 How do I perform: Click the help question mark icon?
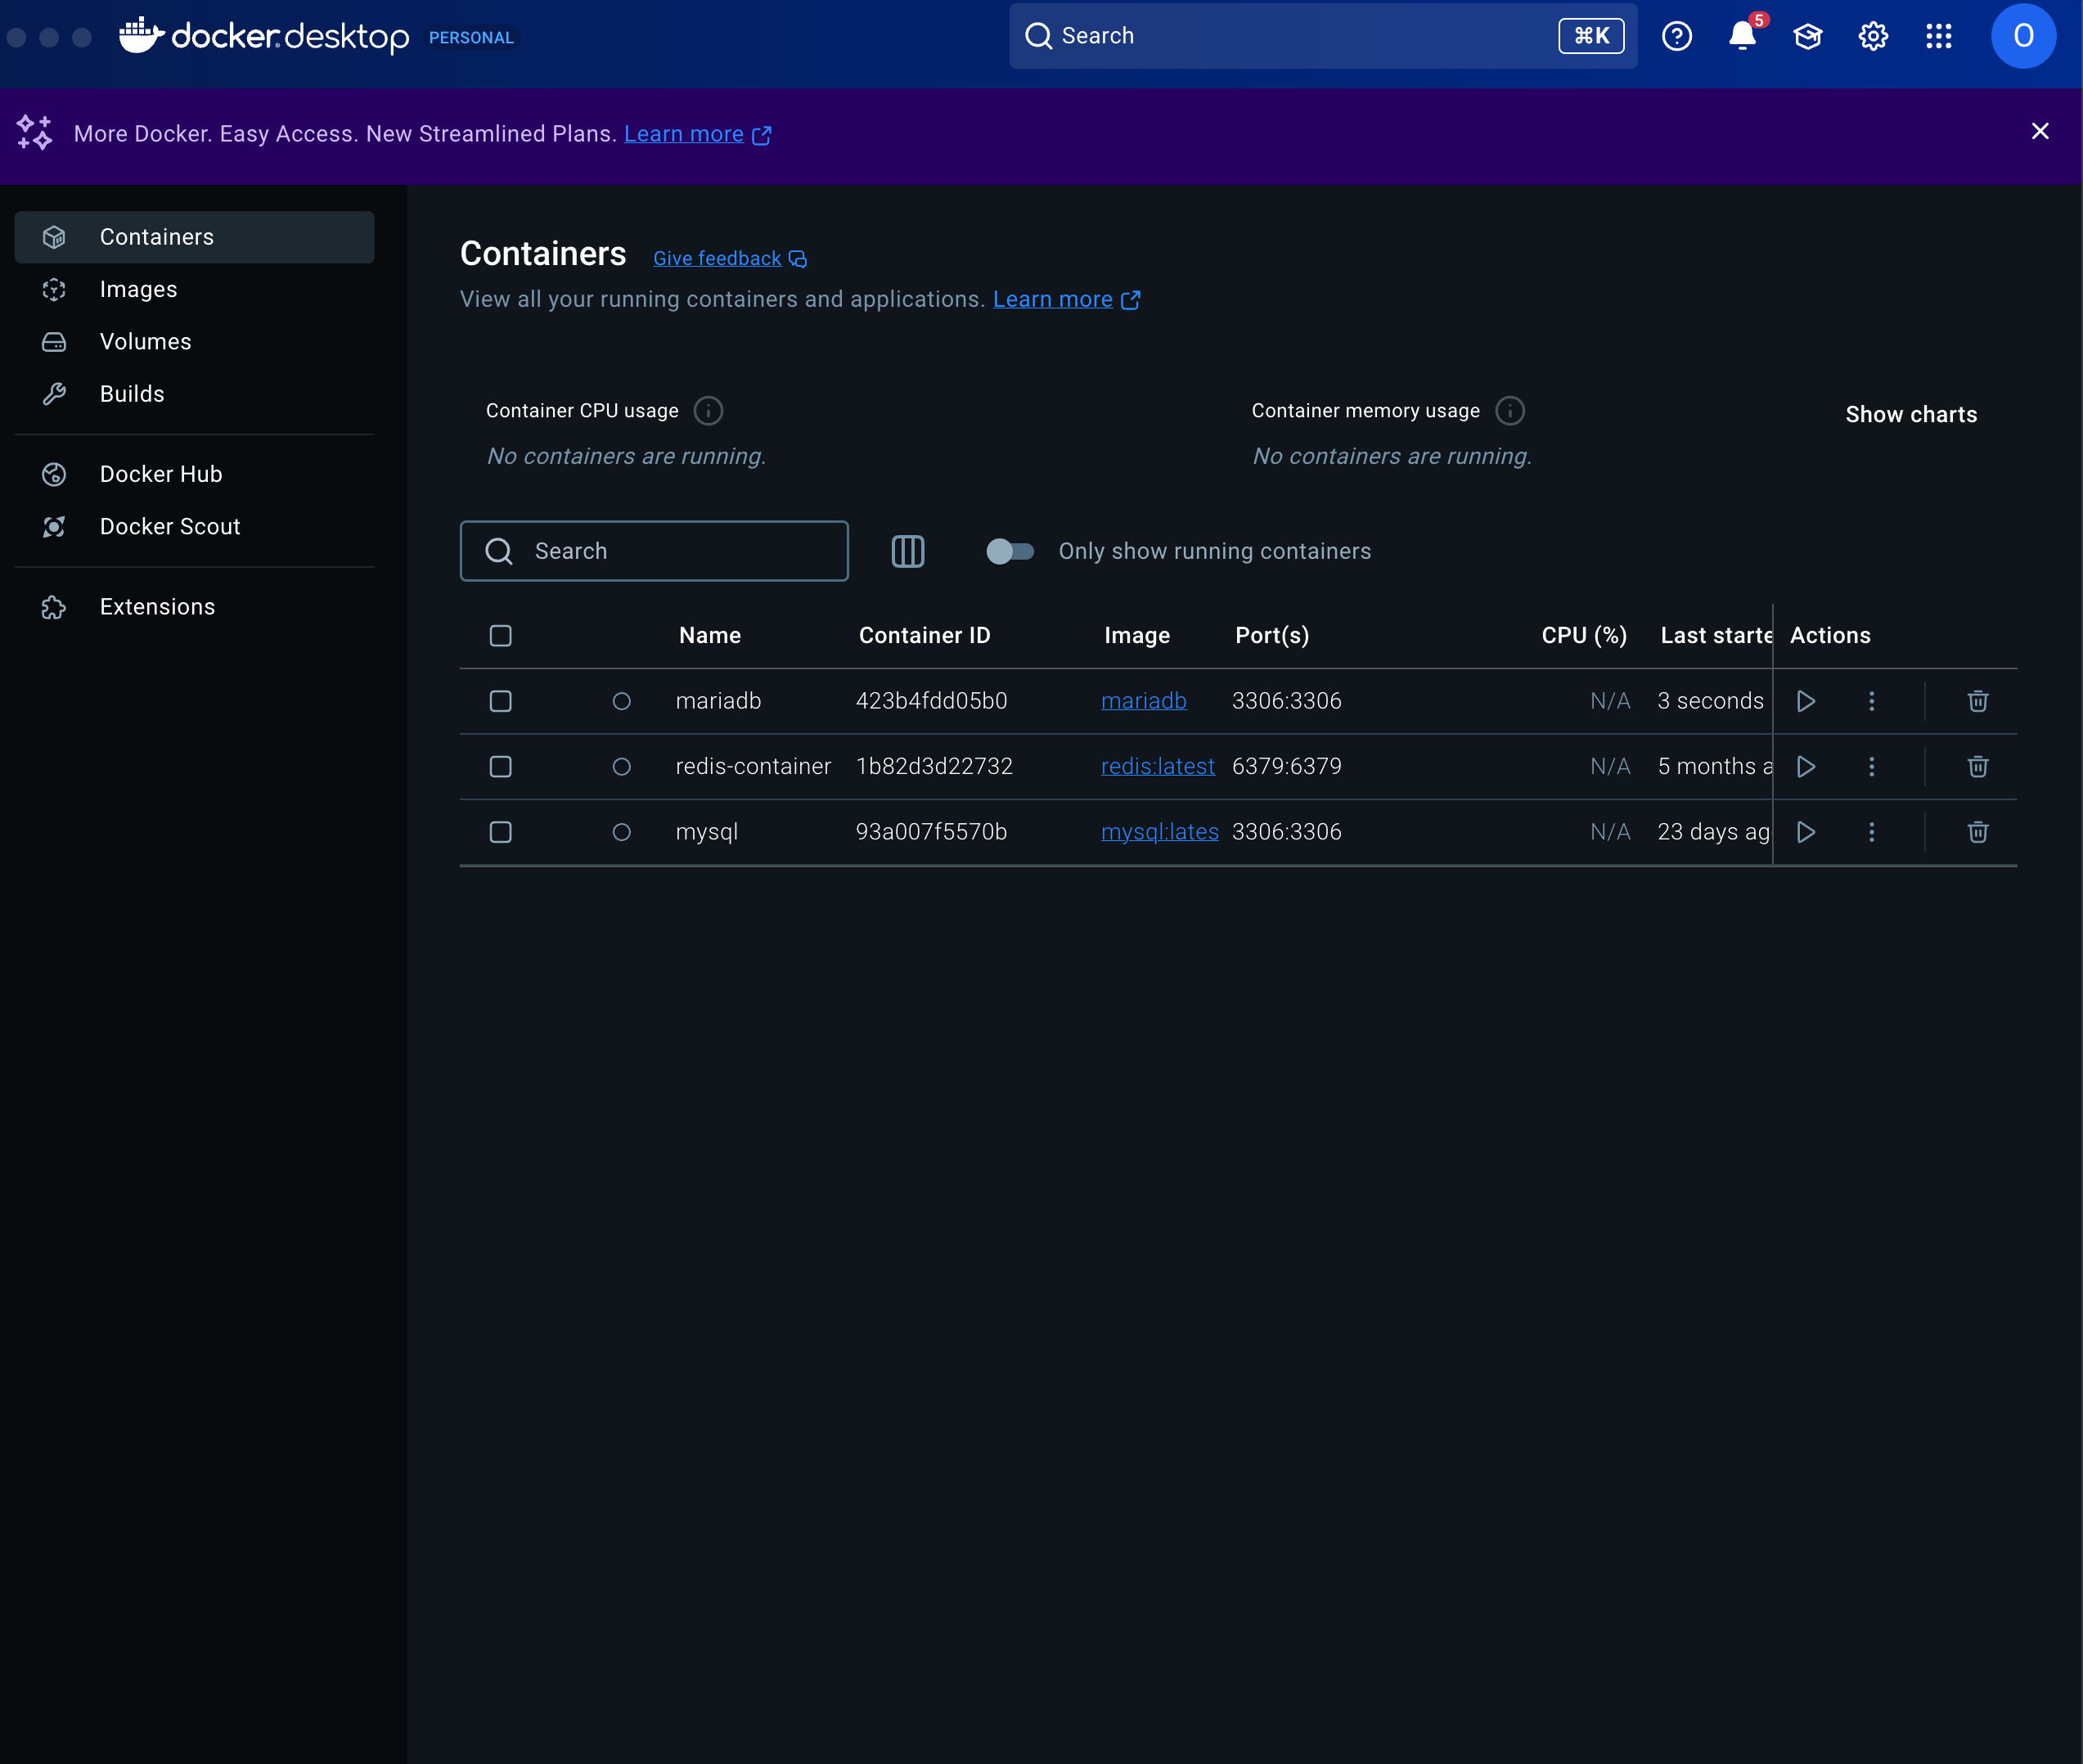[x=1677, y=37]
